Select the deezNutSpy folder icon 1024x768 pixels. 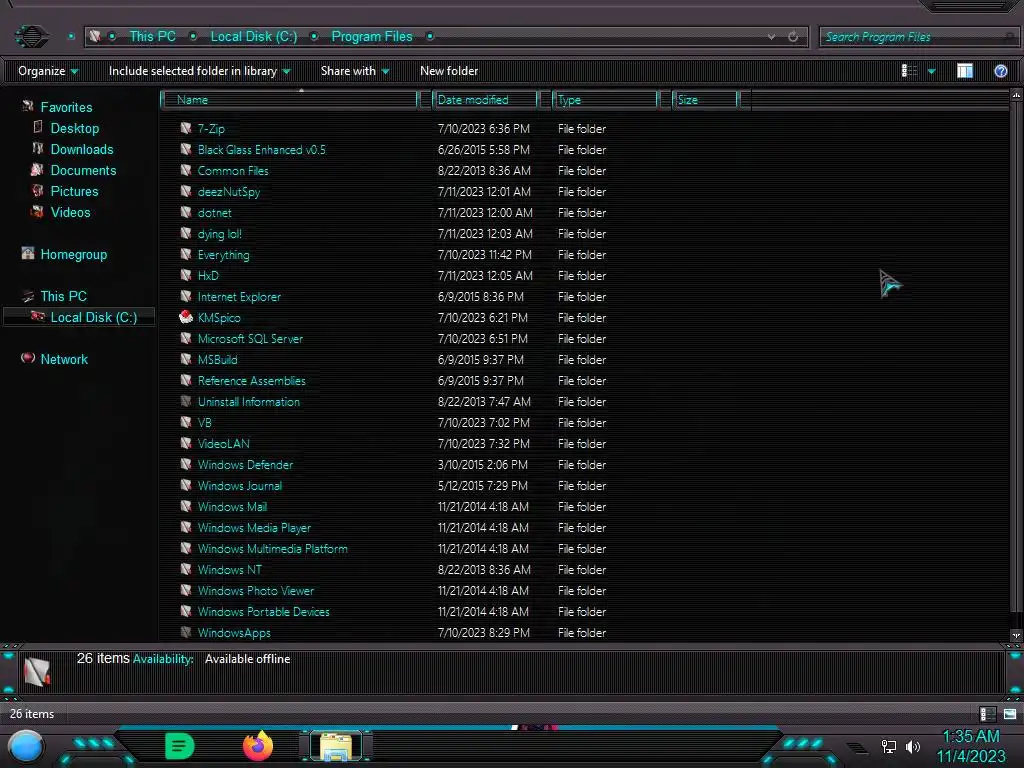point(186,191)
